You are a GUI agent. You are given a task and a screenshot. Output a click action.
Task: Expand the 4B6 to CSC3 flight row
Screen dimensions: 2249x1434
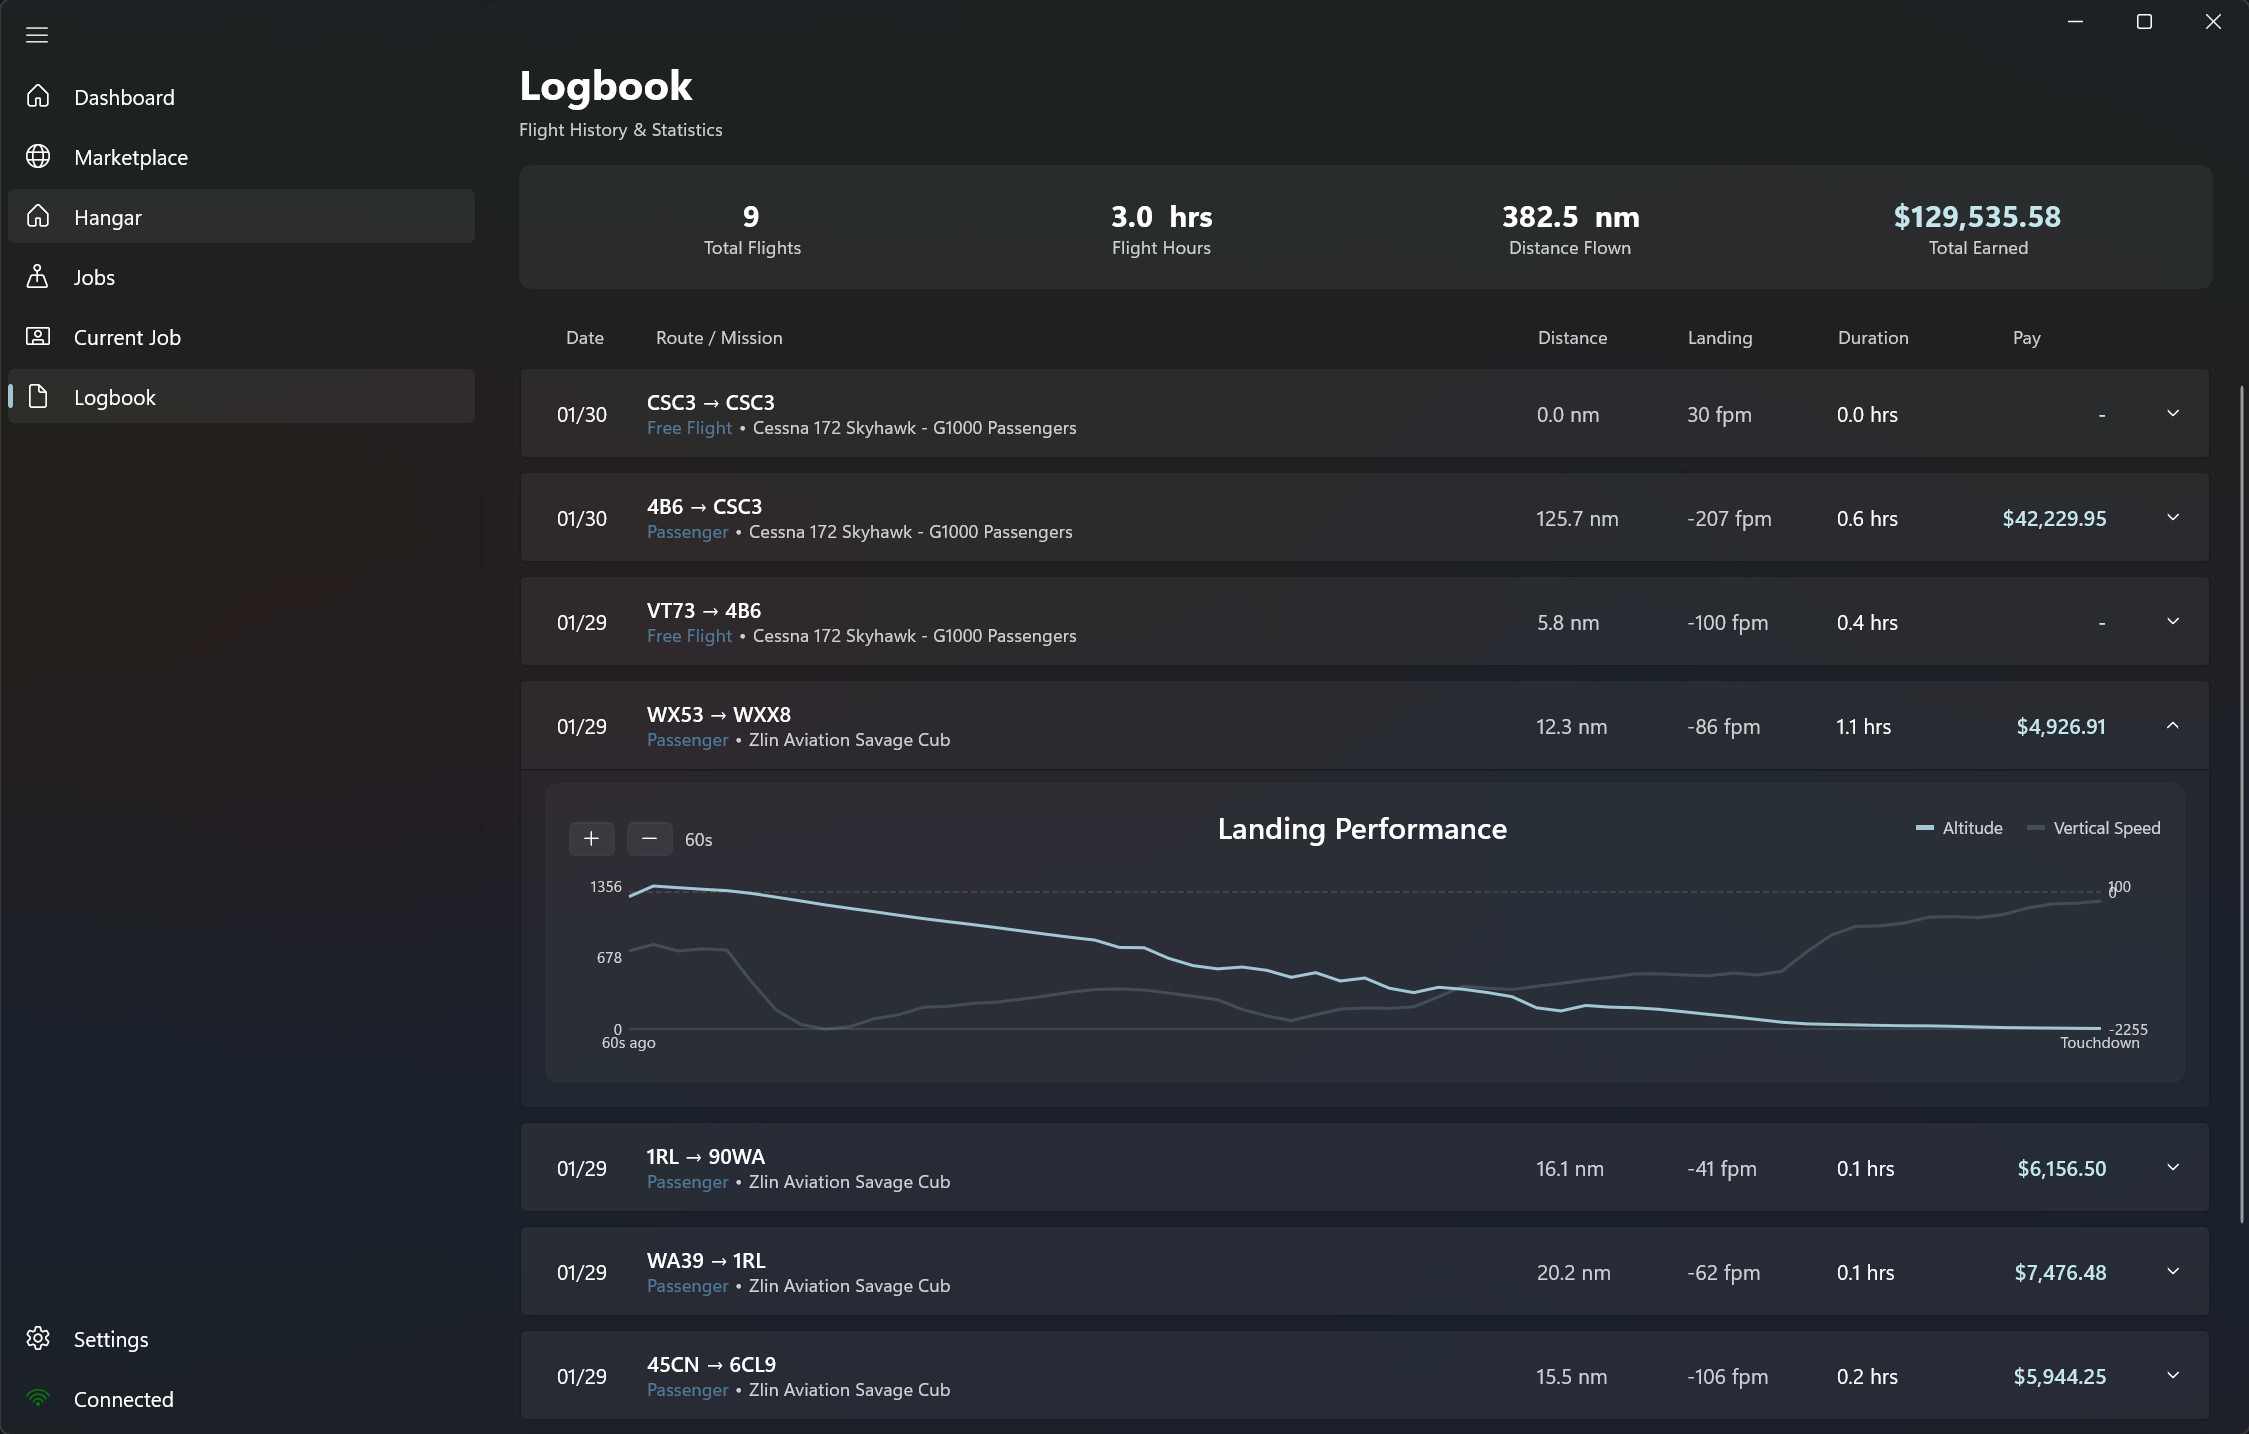2171,518
